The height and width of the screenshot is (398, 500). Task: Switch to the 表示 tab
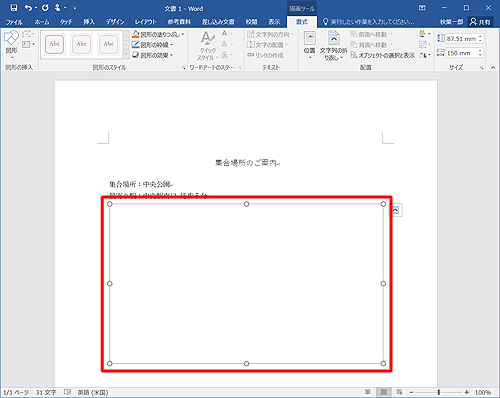[274, 22]
